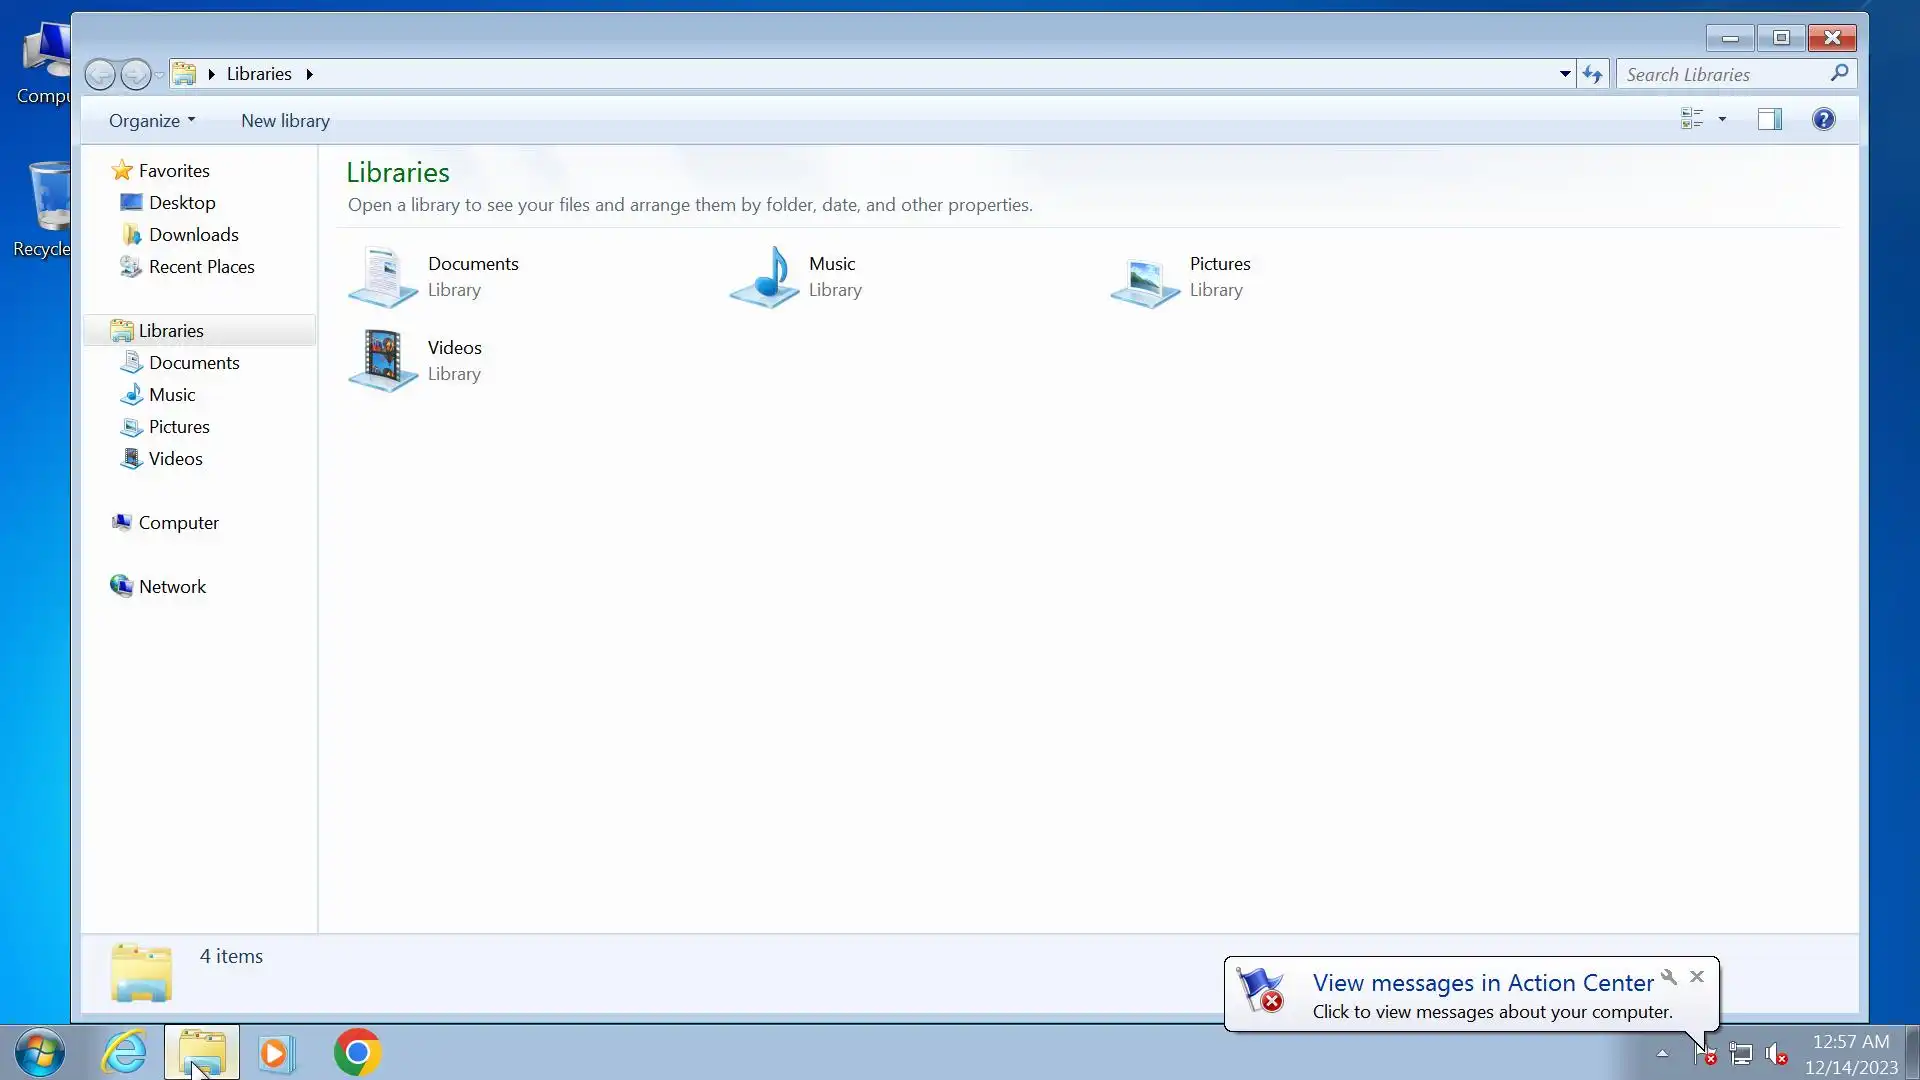Toggle the preview pane button

click(1769, 120)
